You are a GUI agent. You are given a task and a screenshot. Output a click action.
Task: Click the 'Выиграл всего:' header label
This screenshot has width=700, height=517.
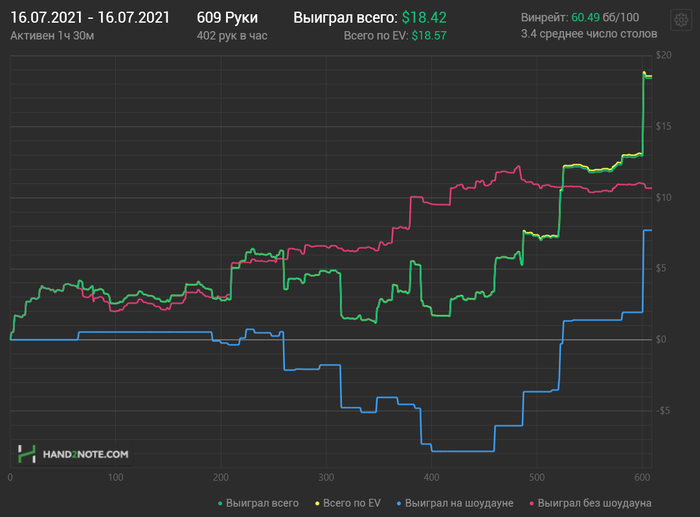(345, 18)
